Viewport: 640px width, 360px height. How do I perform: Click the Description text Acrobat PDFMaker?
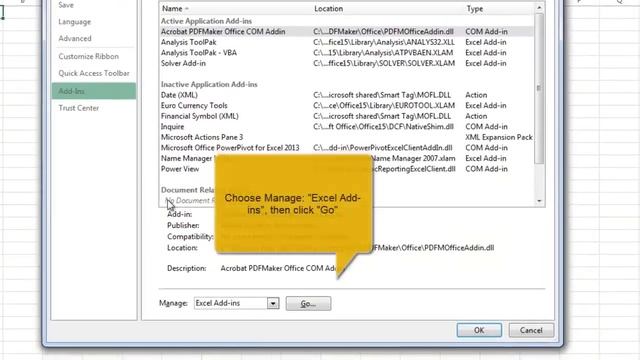[281, 268]
